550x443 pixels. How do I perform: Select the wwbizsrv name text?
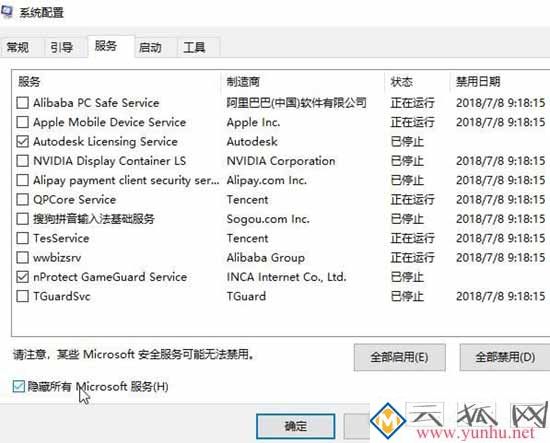[x=57, y=258]
